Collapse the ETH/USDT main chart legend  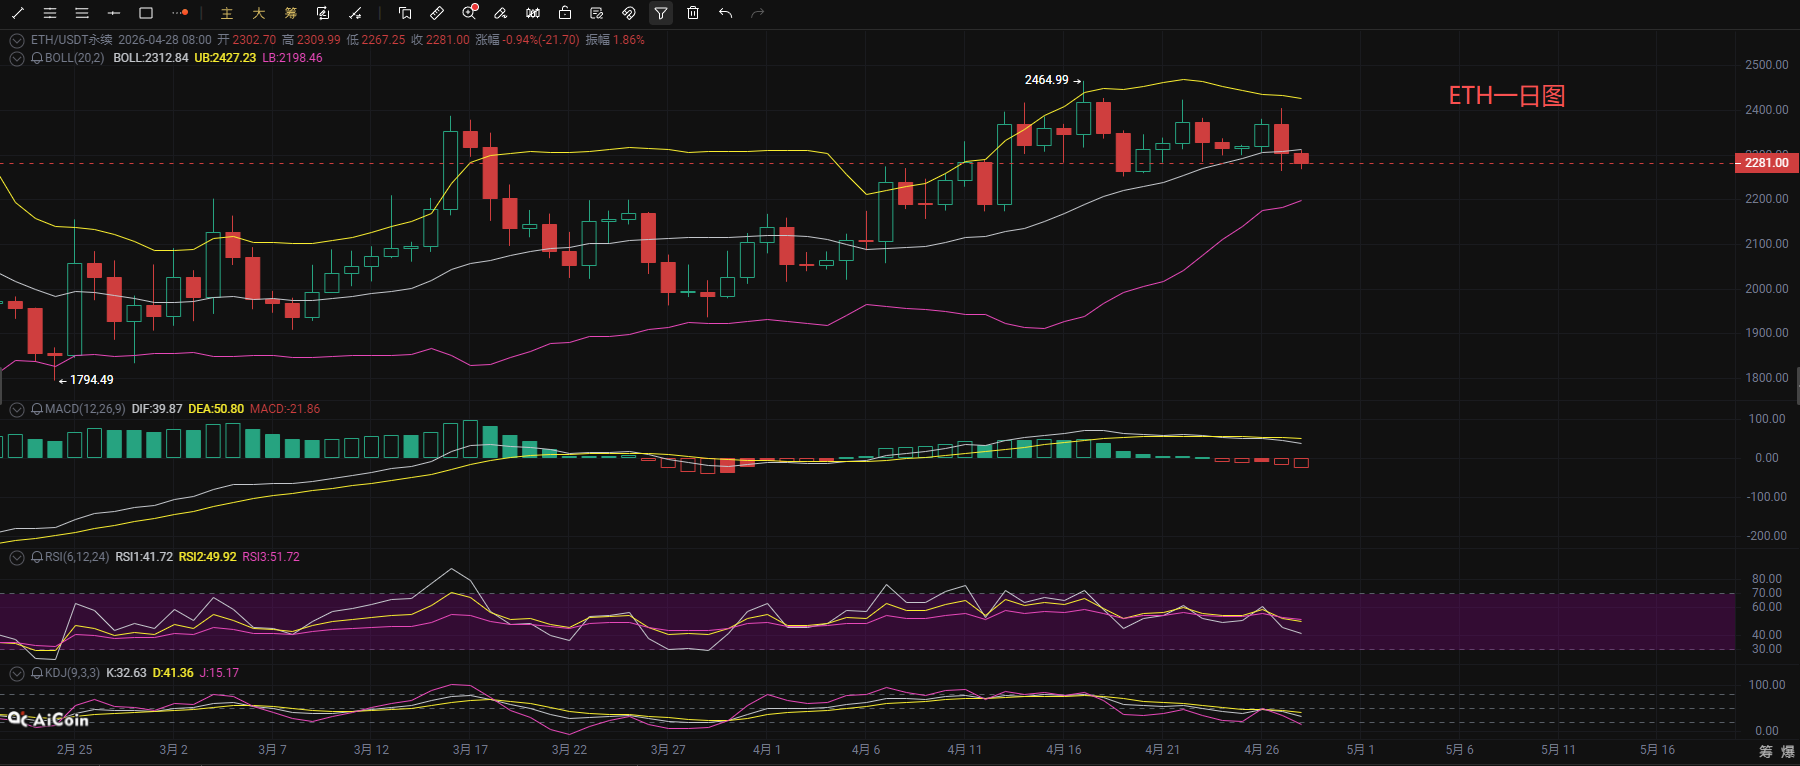point(17,40)
